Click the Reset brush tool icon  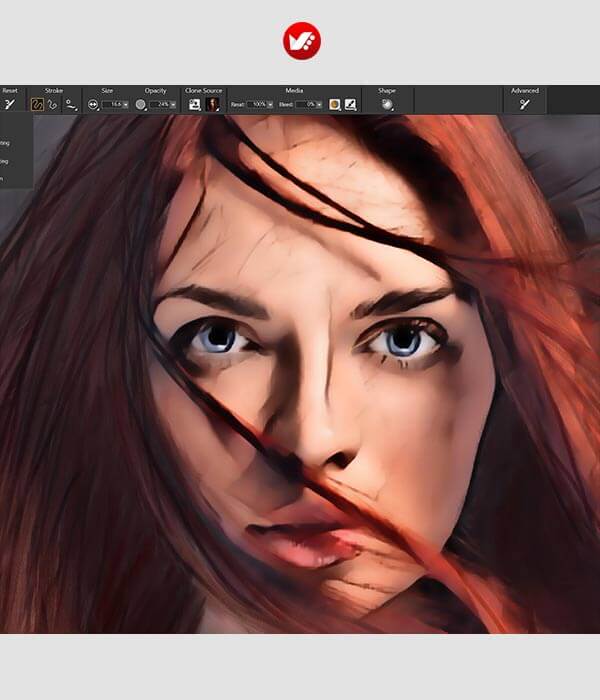pyautogui.click(x=9, y=104)
